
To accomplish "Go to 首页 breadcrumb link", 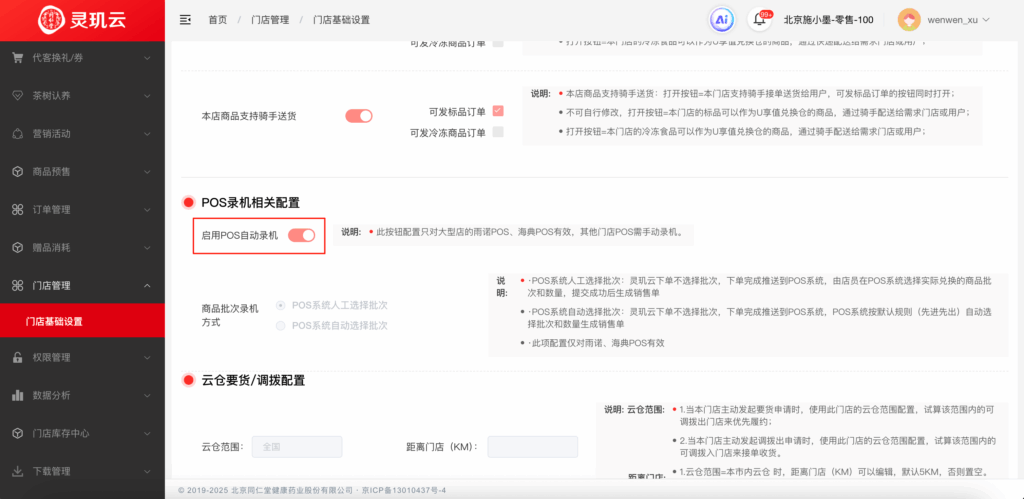I will pyautogui.click(x=217, y=20).
